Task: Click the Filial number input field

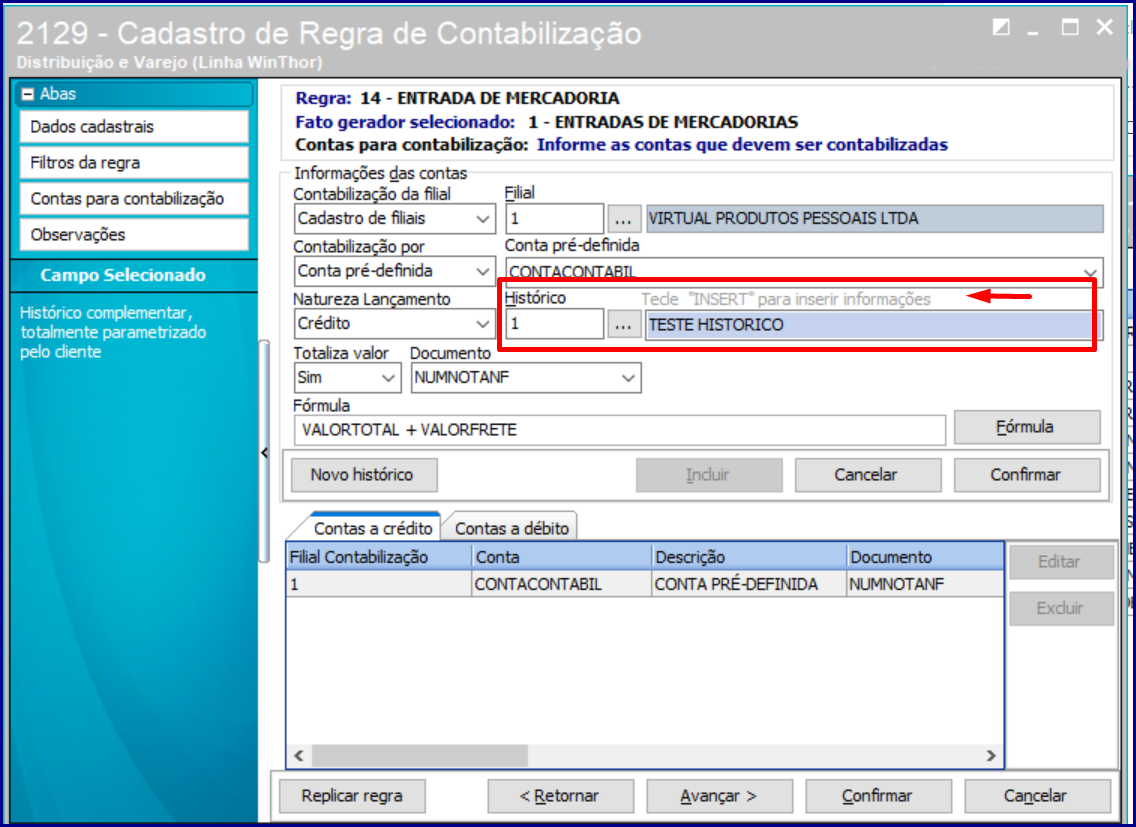Action: point(554,219)
